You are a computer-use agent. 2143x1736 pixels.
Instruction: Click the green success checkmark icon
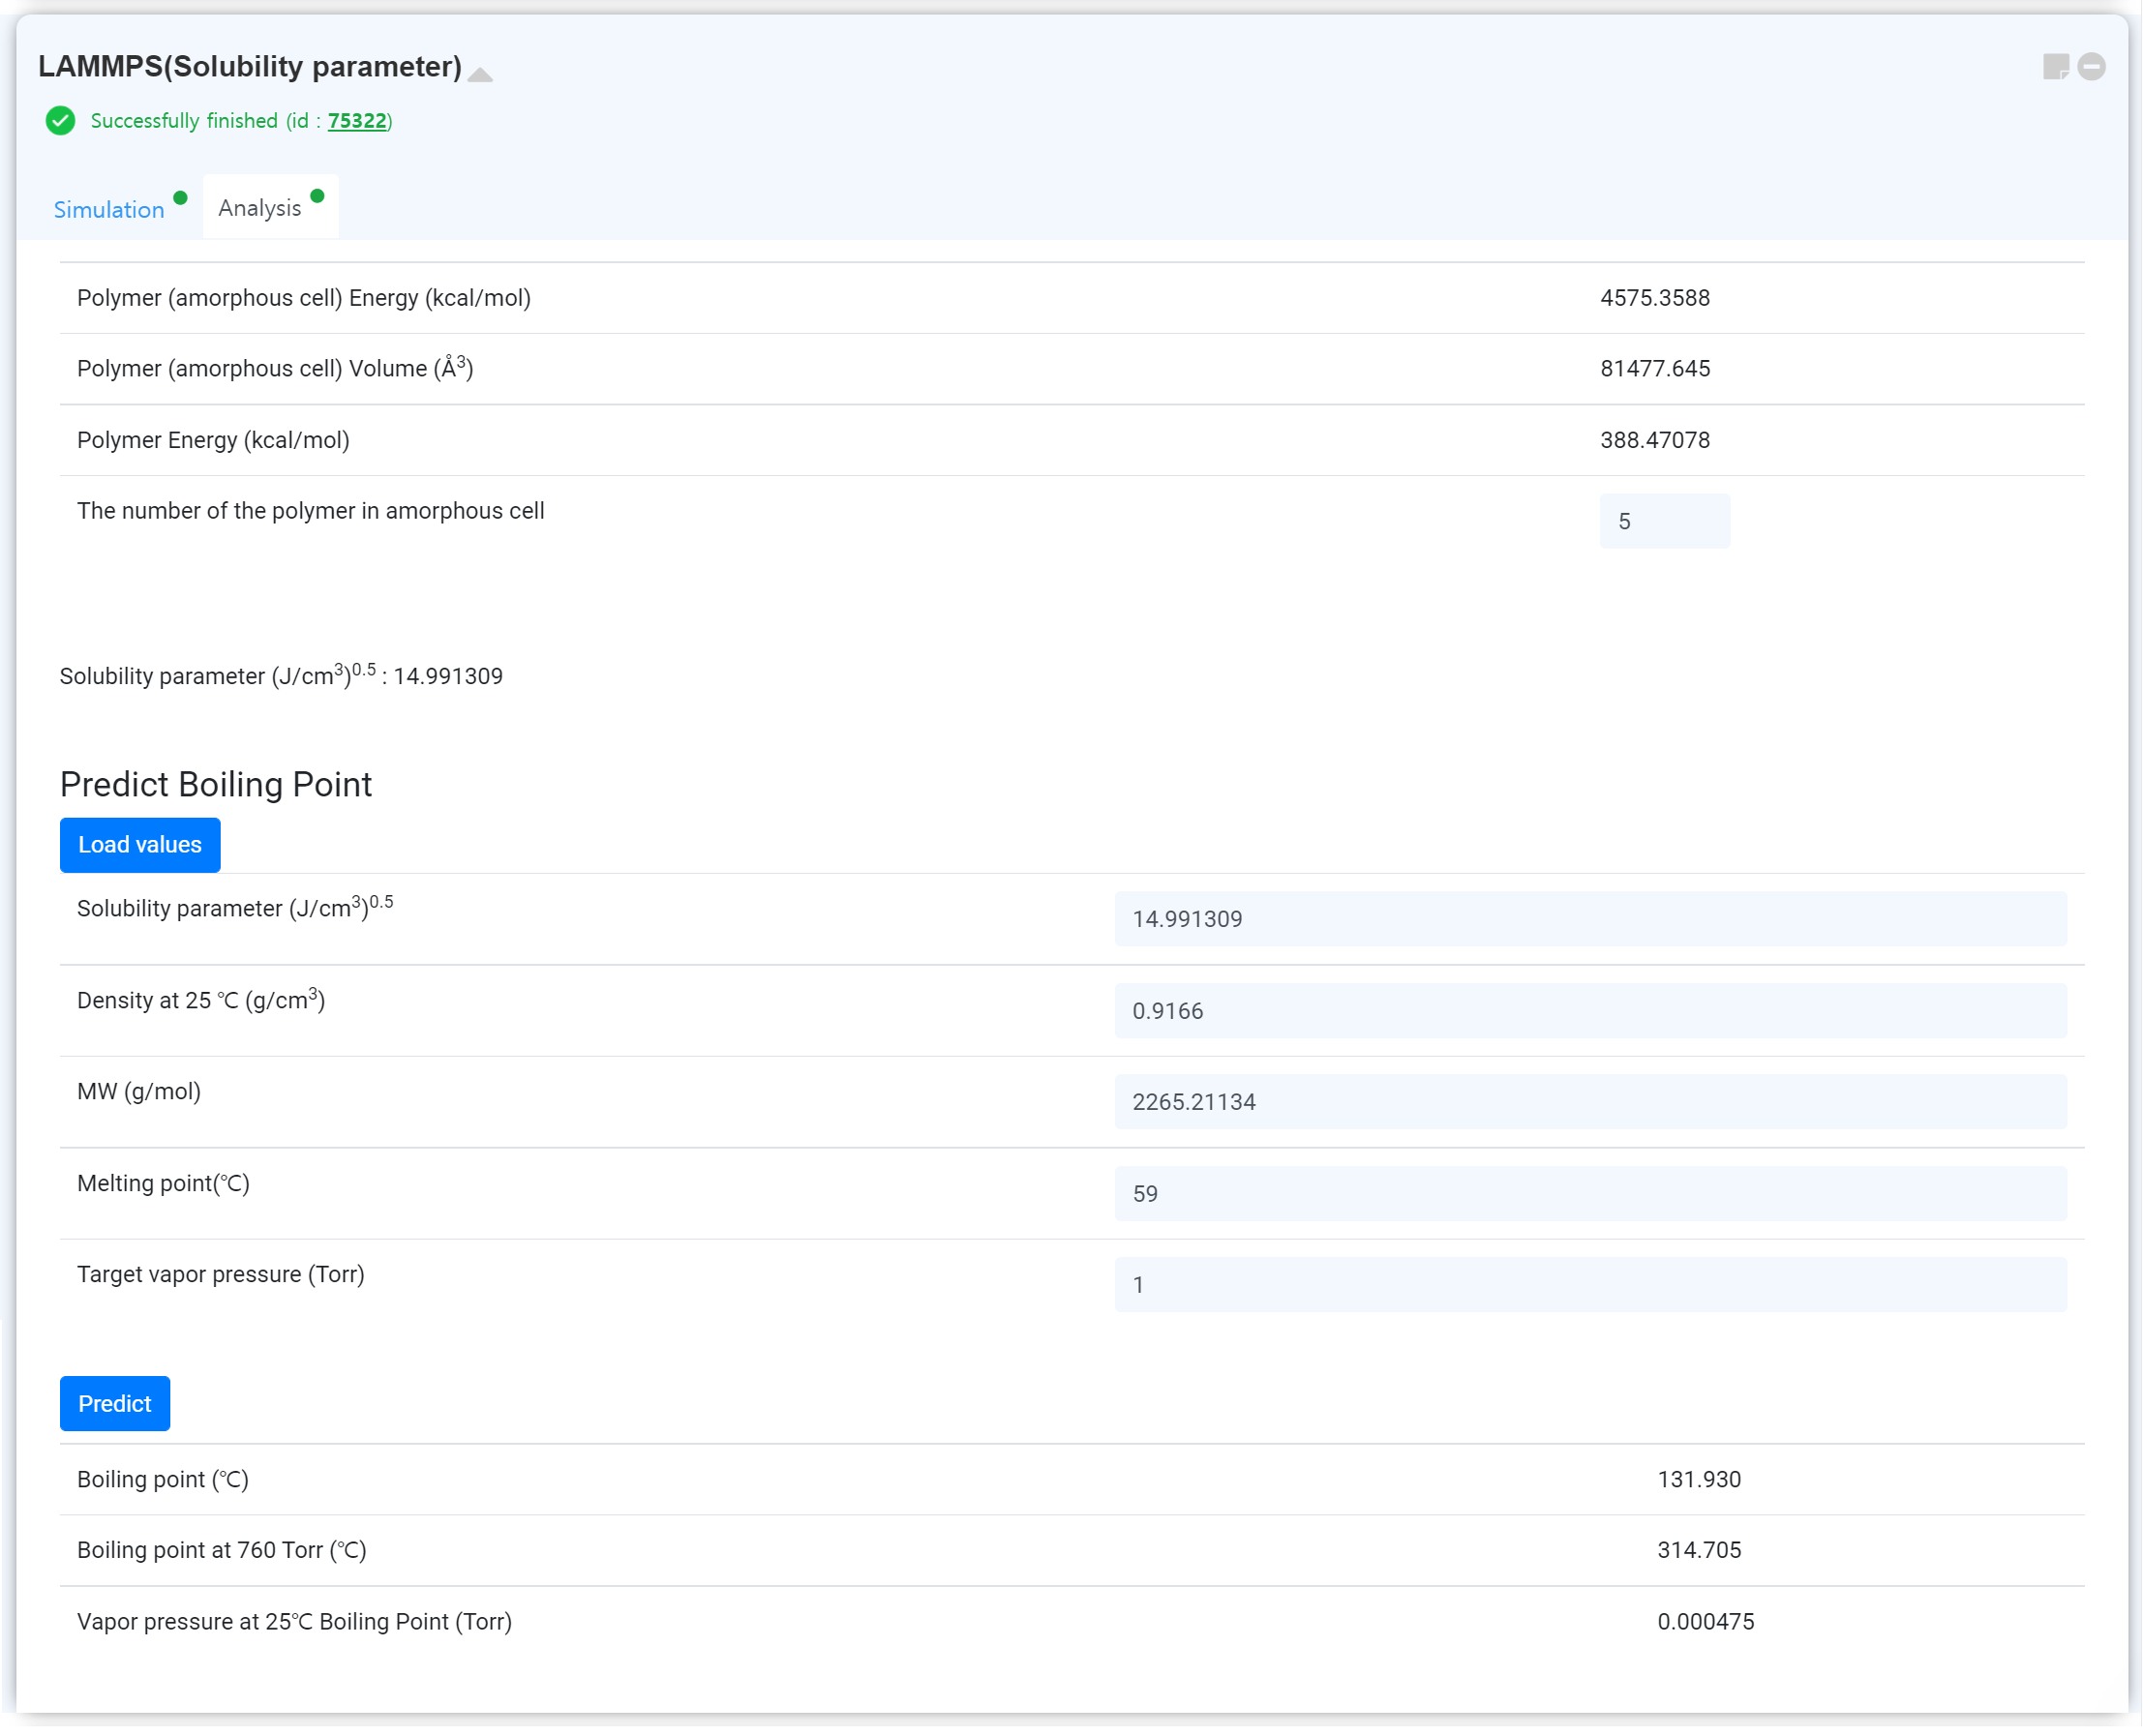pos(60,121)
